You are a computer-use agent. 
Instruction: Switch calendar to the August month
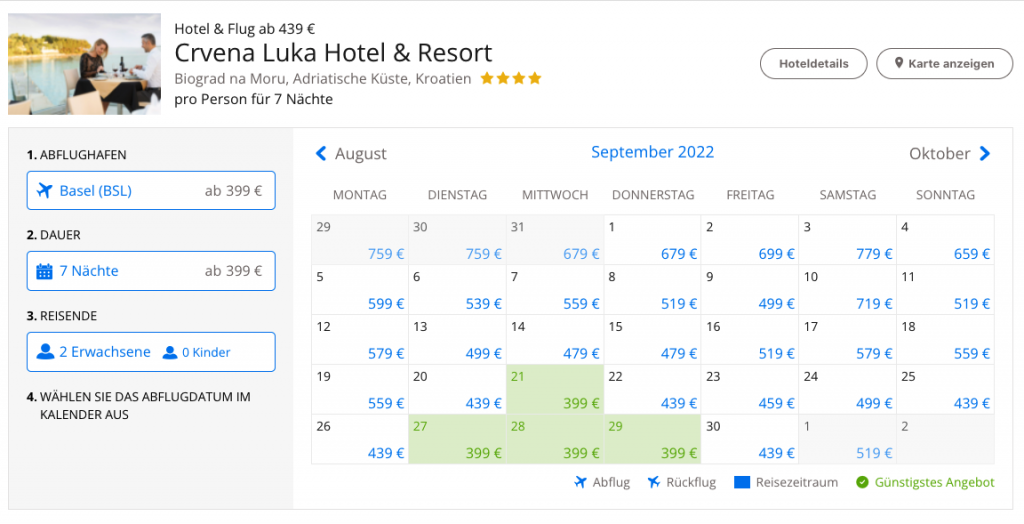[360, 154]
